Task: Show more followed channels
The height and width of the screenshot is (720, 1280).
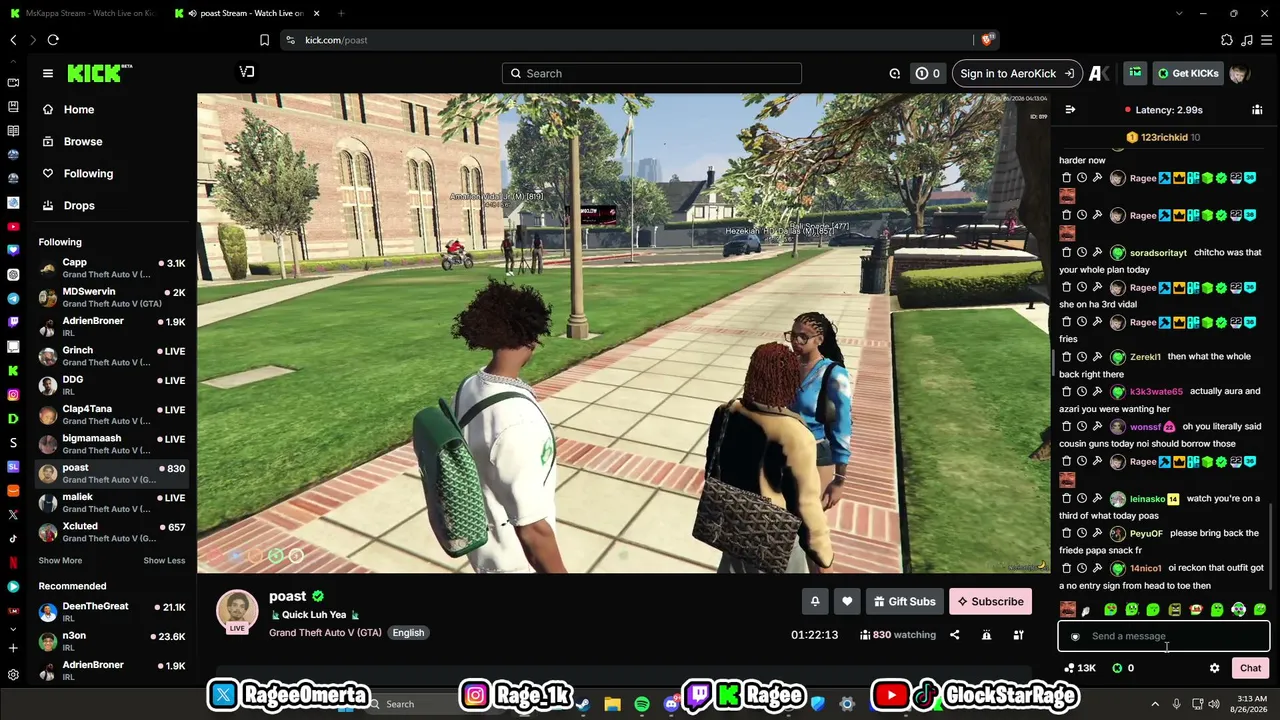Action: click(60, 561)
